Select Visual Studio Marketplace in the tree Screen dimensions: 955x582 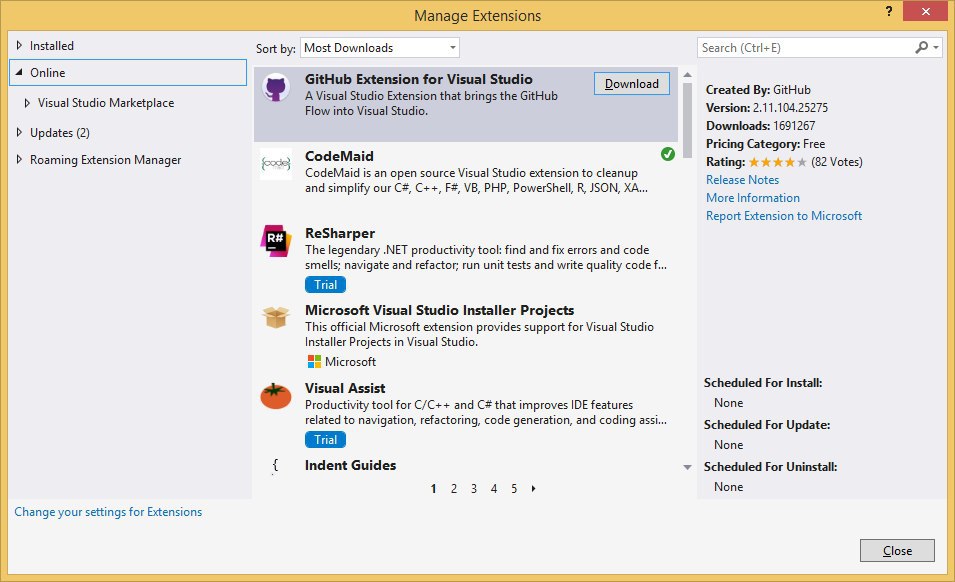(106, 103)
